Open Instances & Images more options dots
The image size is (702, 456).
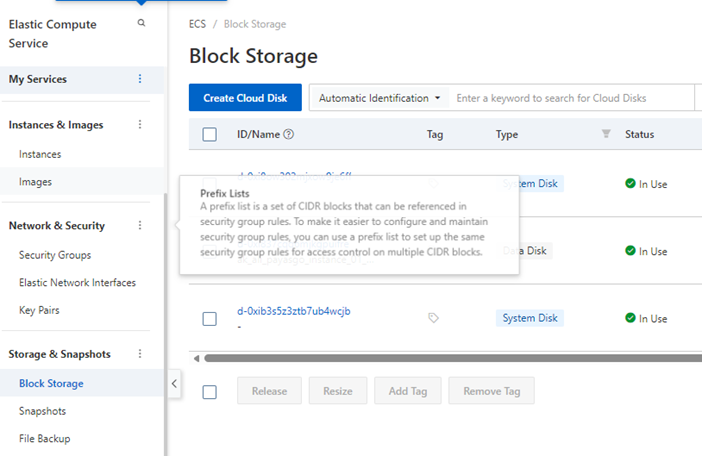tap(140, 124)
